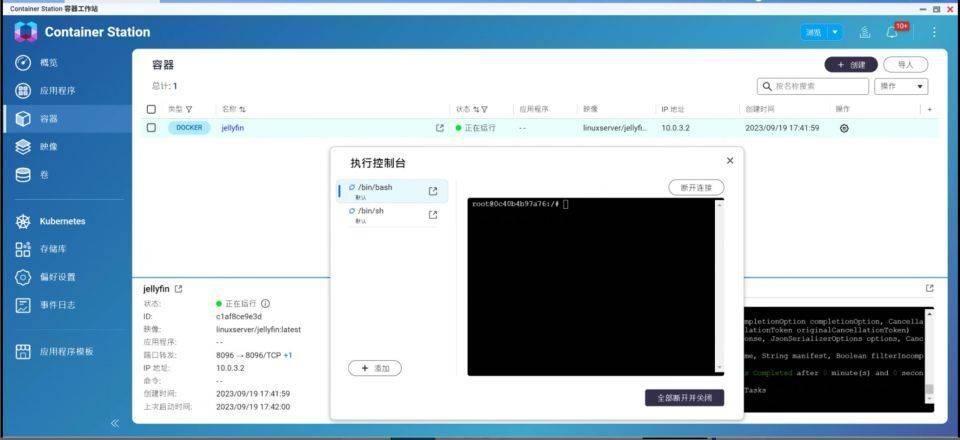Pop out the /bin/bash console

(x=433, y=192)
